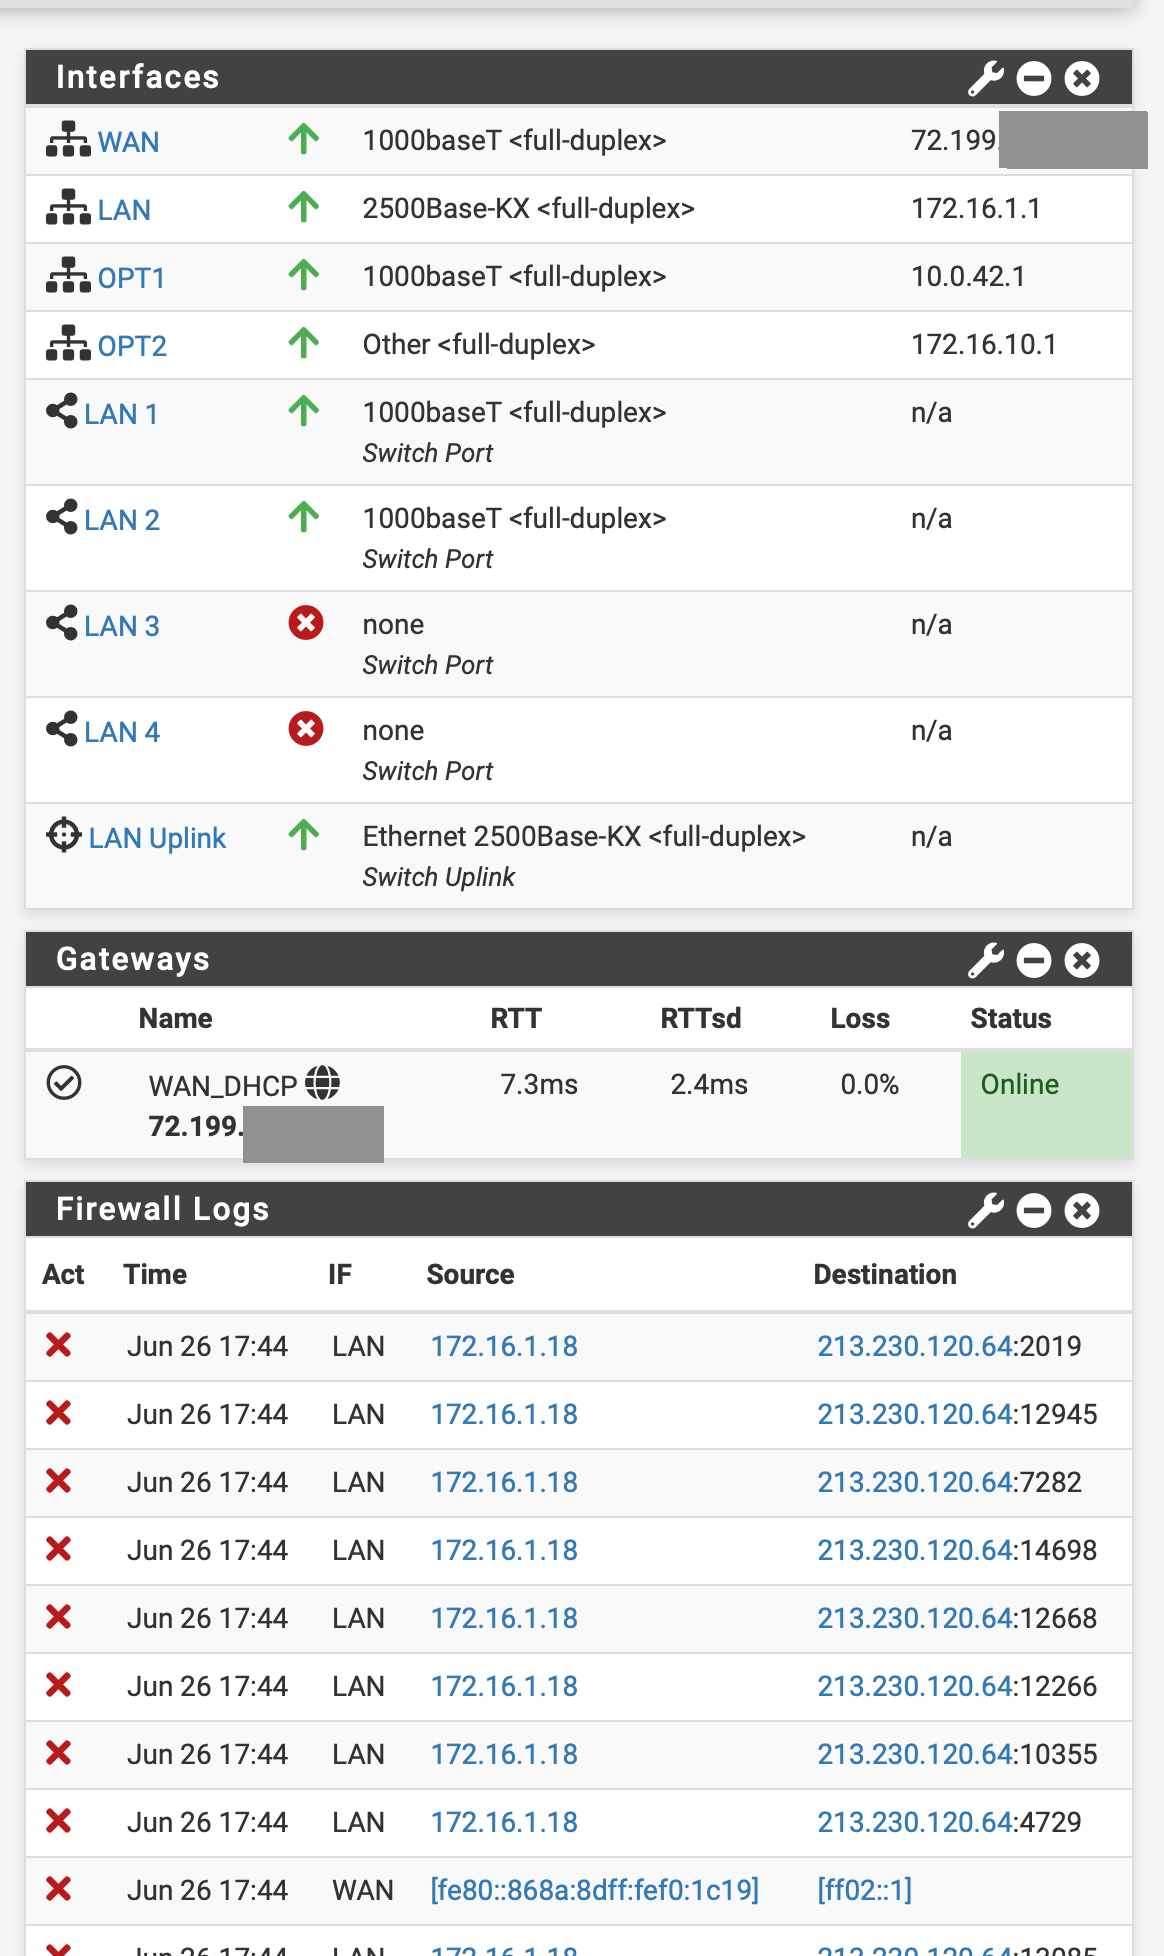1164x1956 pixels.
Task: Click the Destination column header
Action: pos(885,1274)
